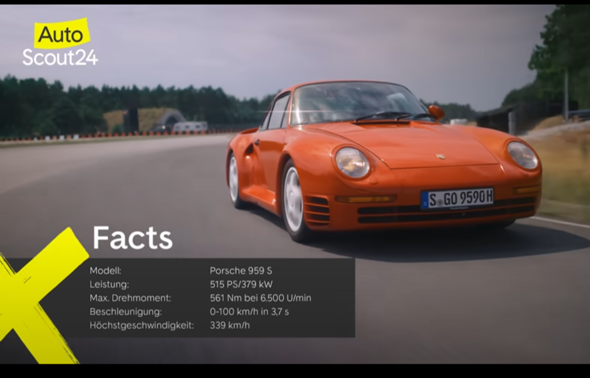Screen dimensions: 590x378
Task: Click the Scout24 logo text
Action: coord(60,58)
